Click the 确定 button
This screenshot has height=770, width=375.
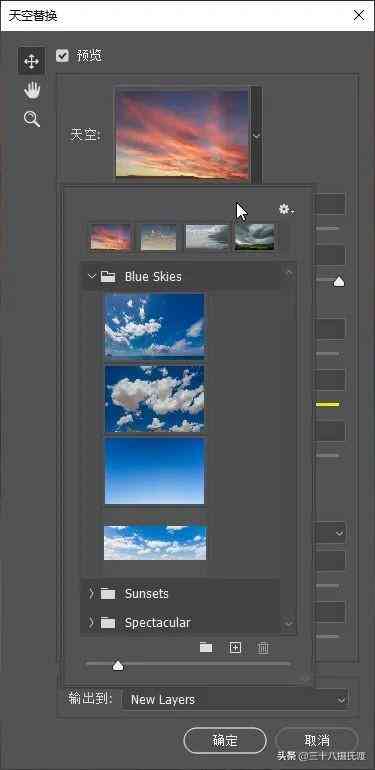225,741
